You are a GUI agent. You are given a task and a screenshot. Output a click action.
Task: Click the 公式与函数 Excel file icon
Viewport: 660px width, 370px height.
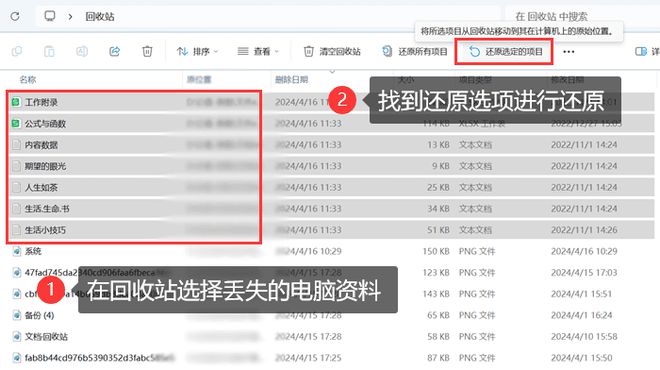click(x=16, y=124)
